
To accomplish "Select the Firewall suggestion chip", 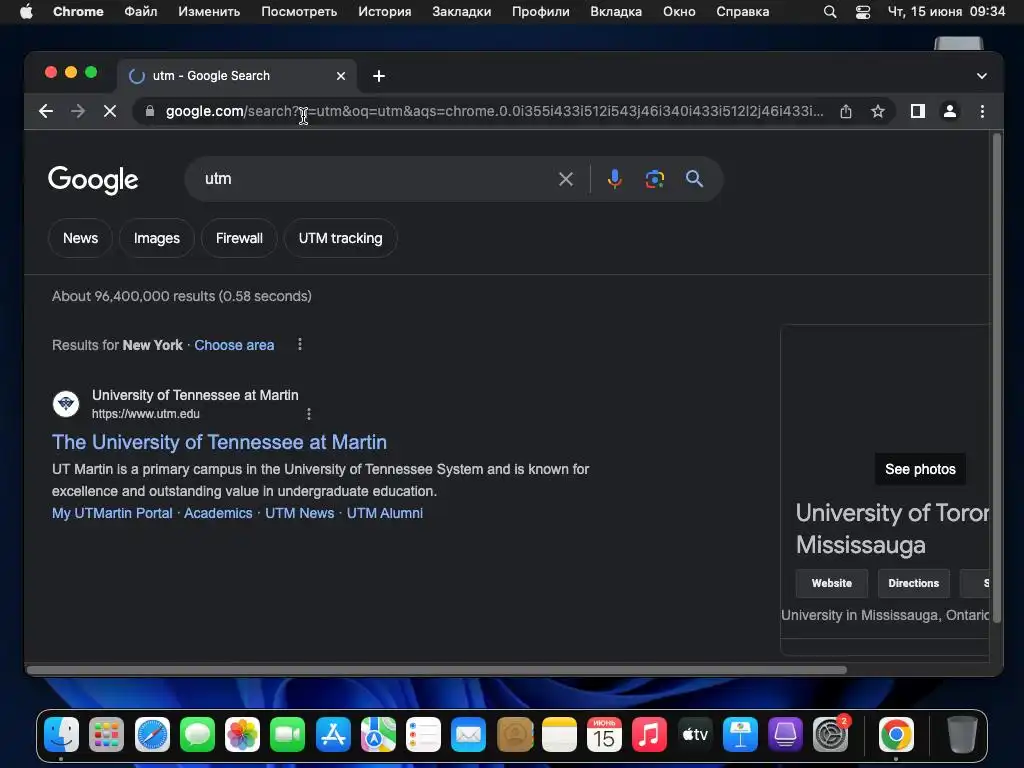I will coord(239,238).
